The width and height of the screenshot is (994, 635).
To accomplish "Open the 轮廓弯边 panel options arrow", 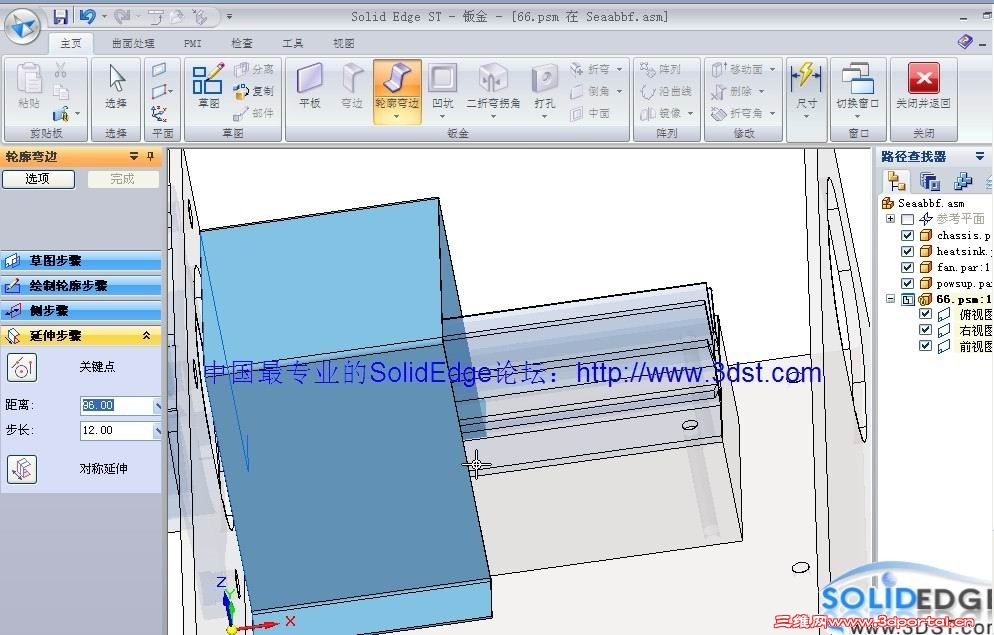I will (134, 157).
